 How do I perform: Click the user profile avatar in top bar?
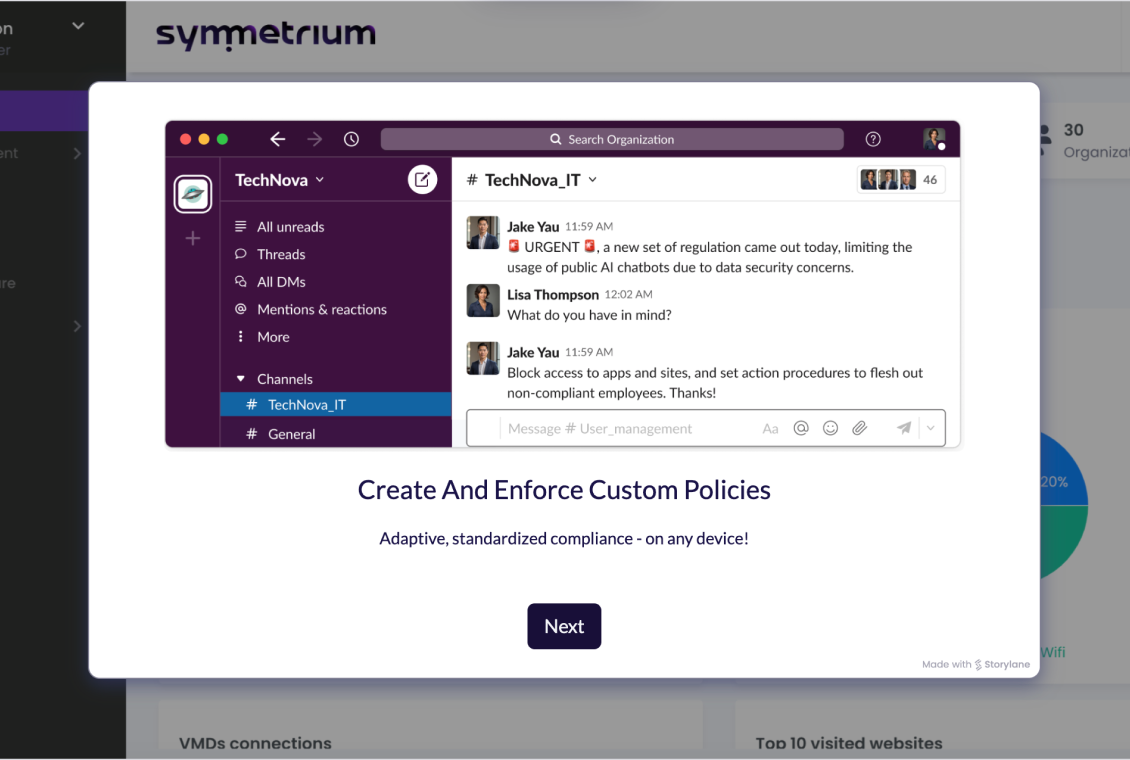tap(934, 139)
